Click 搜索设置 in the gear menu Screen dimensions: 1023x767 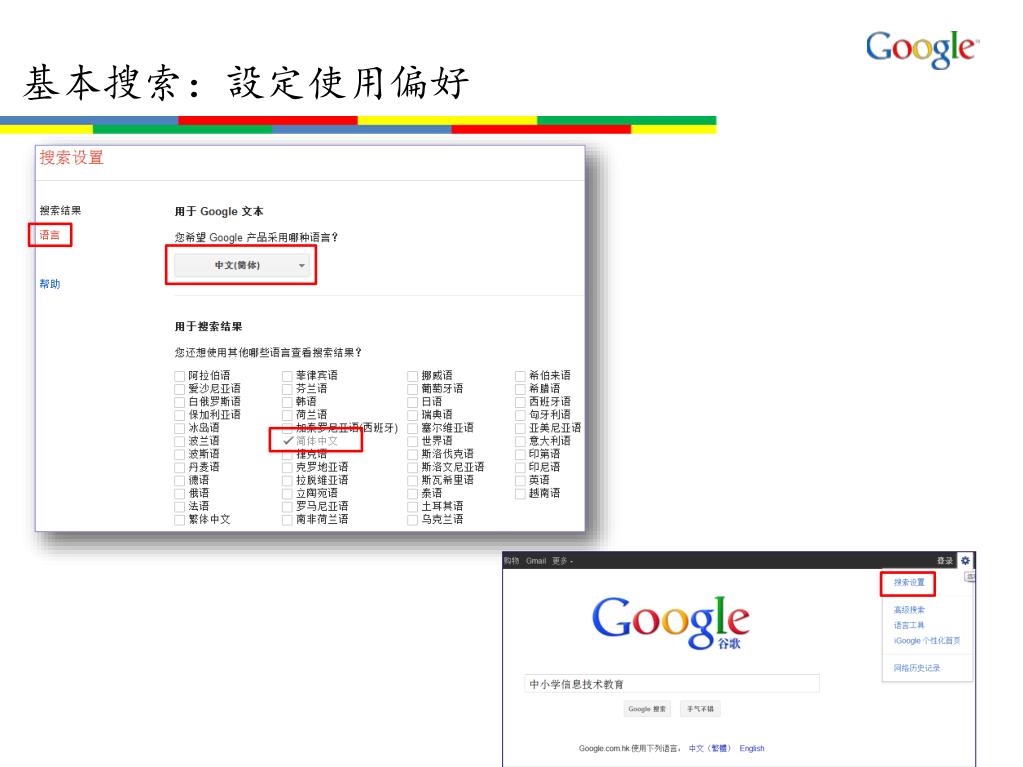point(909,582)
